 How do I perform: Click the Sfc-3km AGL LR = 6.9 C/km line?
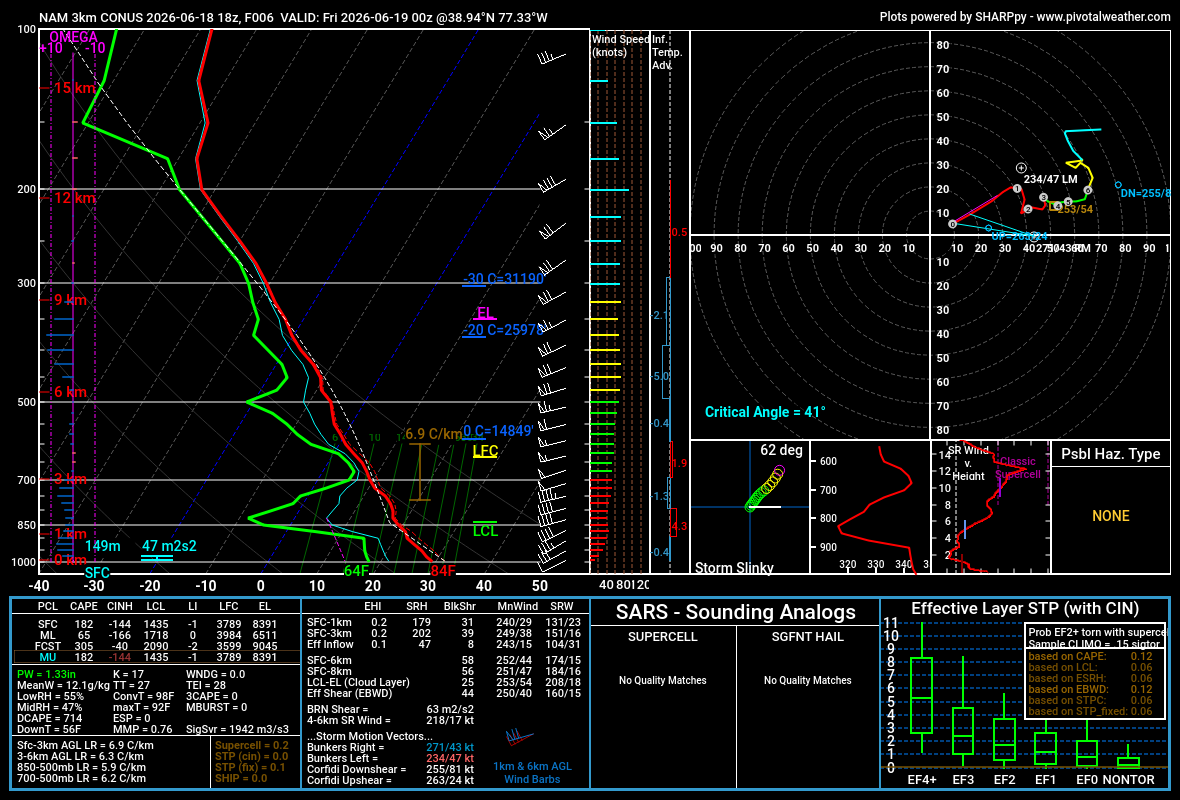click(x=85, y=746)
